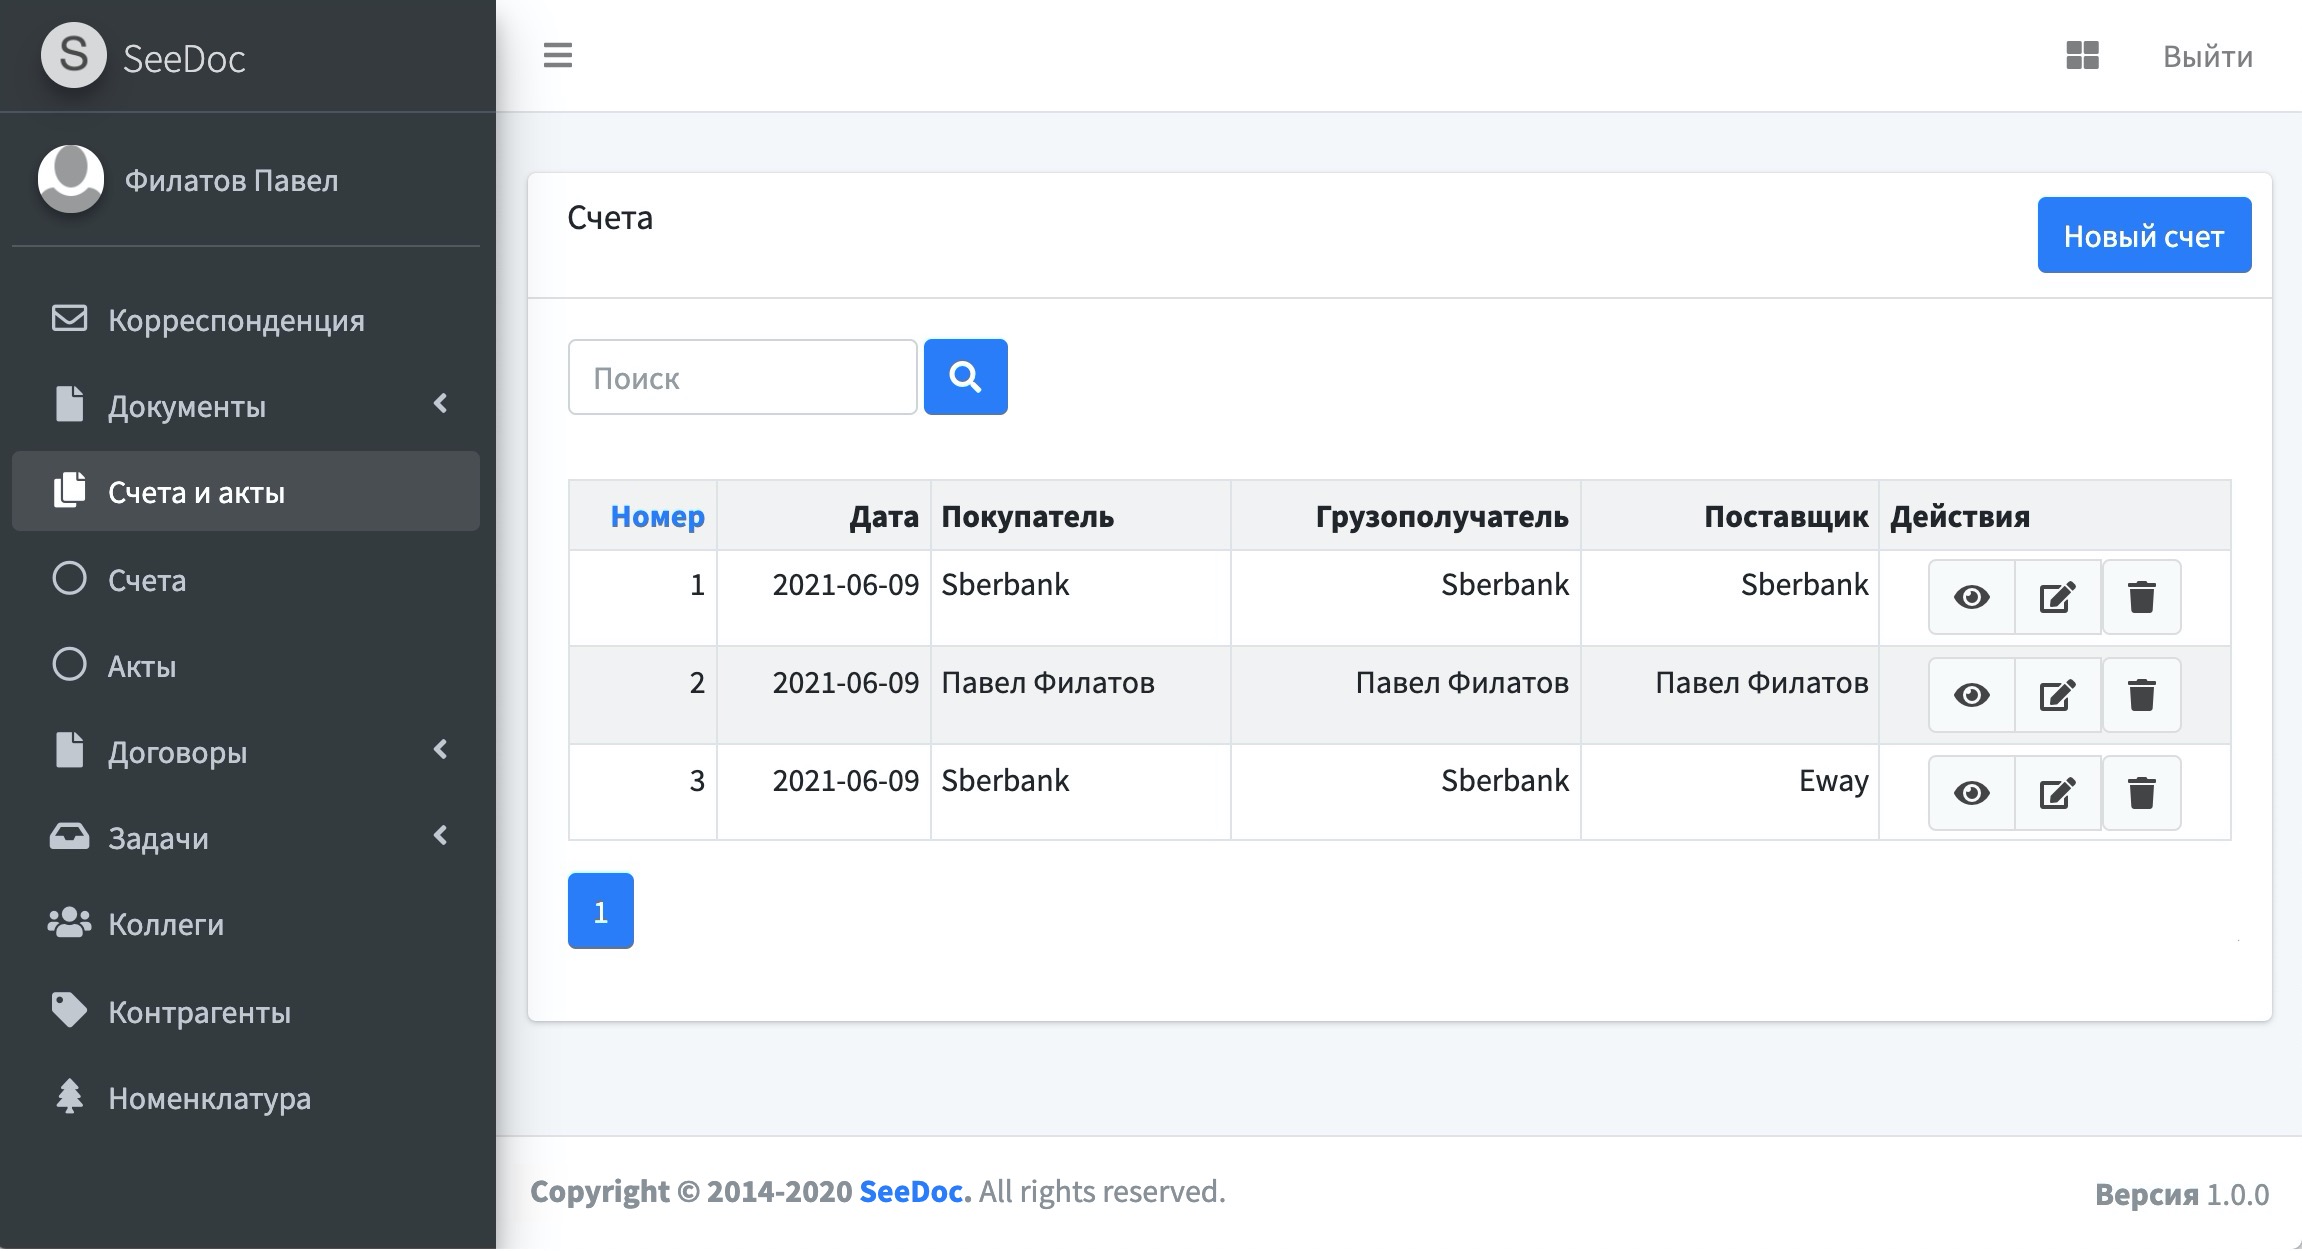2302x1251 pixels.
Task: Edit invoice 2 Павел Филатов pencil icon
Action: pyautogui.click(x=2058, y=695)
